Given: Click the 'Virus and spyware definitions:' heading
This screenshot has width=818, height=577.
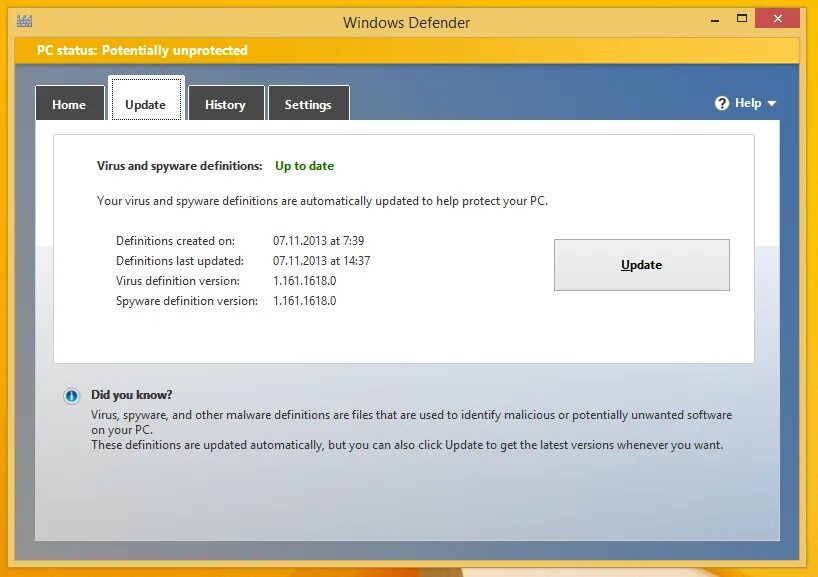Looking at the screenshot, I should click(179, 166).
